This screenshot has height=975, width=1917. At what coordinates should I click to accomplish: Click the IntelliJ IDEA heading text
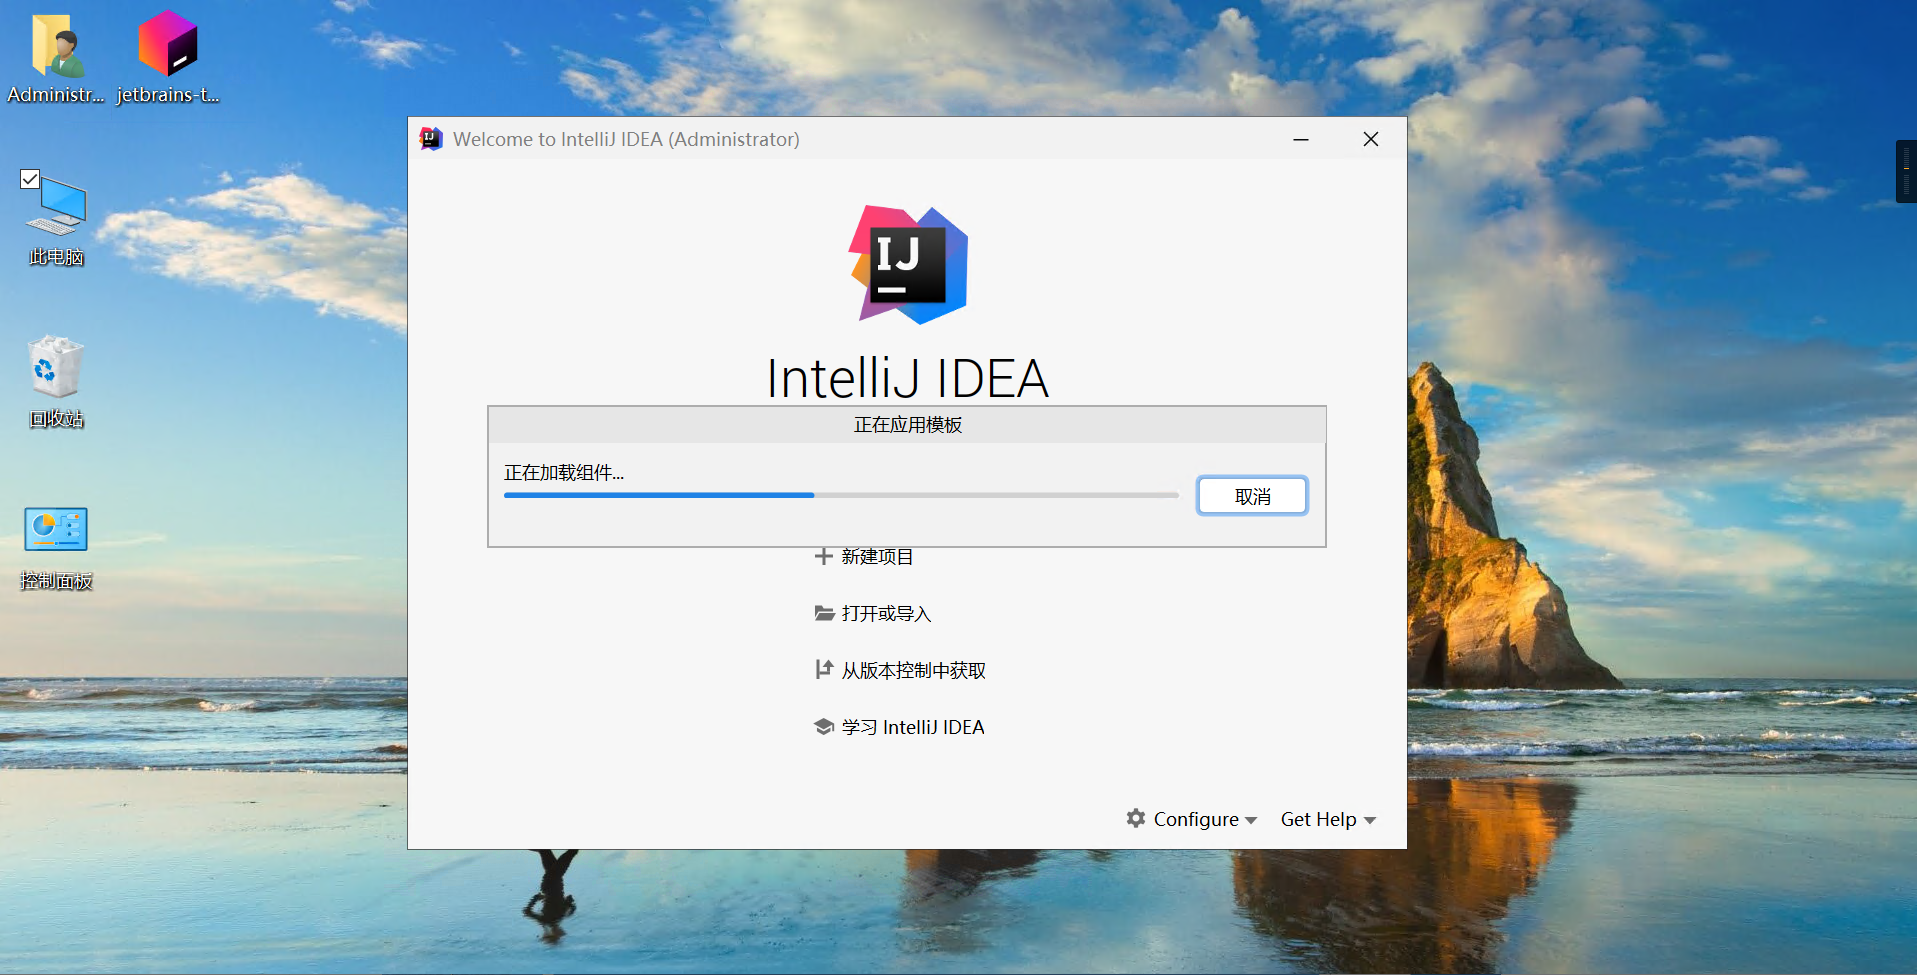(x=908, y=379)
